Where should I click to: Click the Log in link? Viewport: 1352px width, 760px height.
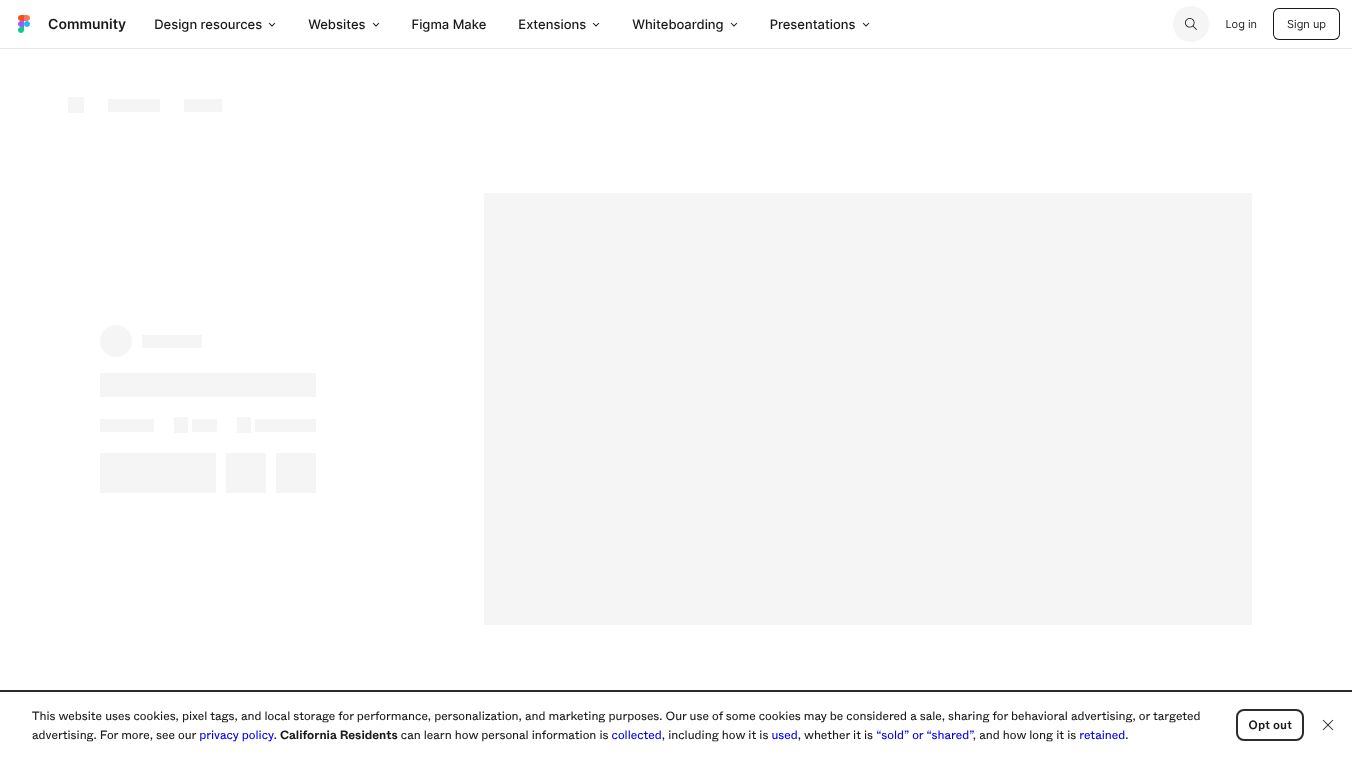[1241, 24]
